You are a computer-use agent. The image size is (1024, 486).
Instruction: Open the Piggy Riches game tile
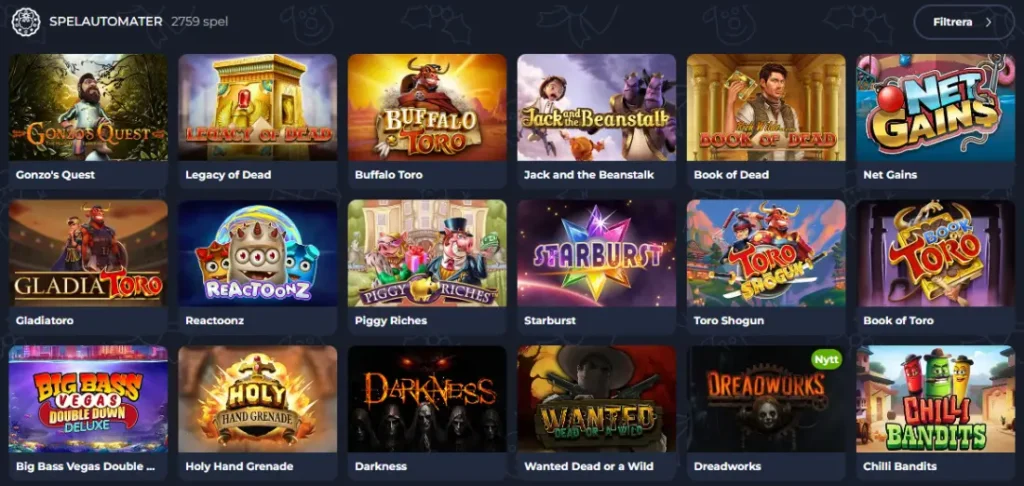(427, 267)
